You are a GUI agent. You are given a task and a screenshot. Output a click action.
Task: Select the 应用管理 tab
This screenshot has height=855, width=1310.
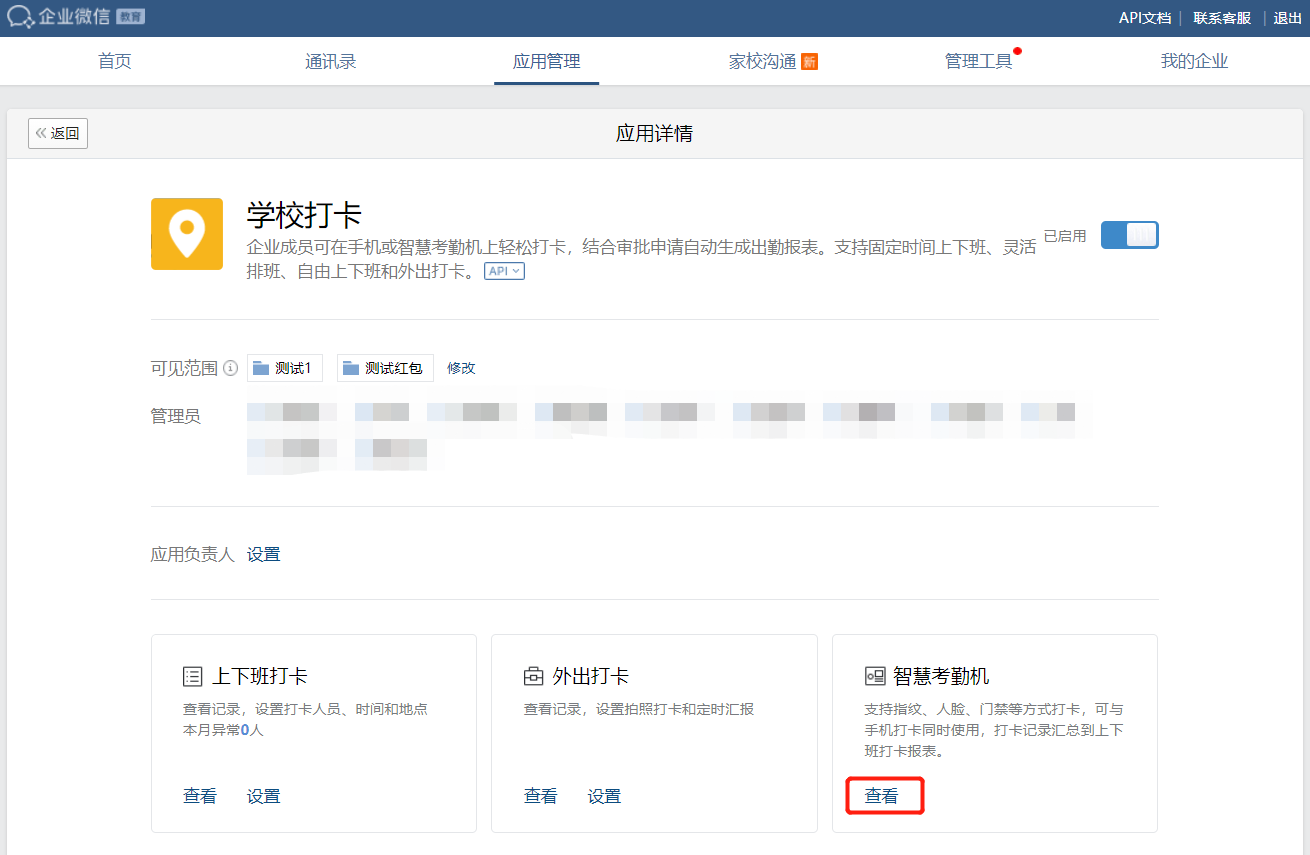click(546, 62)
